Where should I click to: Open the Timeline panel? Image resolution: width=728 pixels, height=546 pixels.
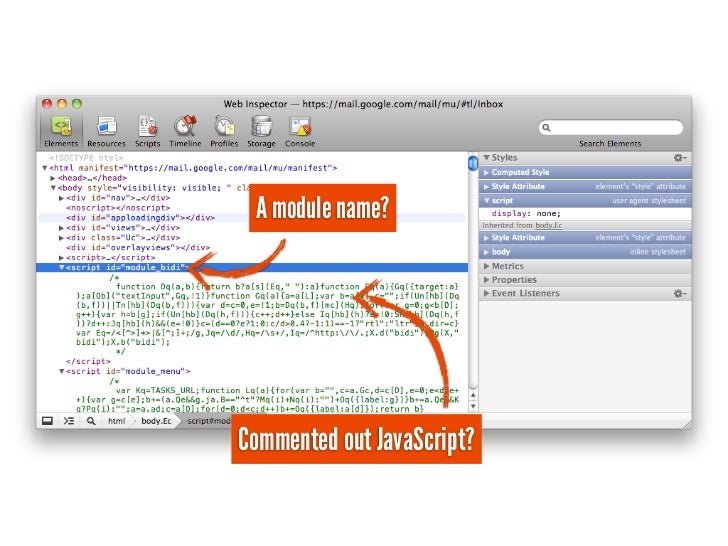pyautogui.click(x=185, y=131)
